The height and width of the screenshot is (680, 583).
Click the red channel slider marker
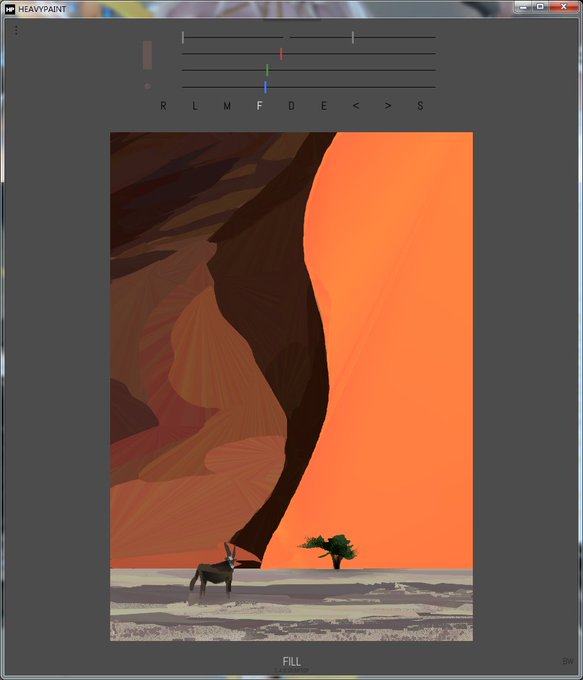281,54
